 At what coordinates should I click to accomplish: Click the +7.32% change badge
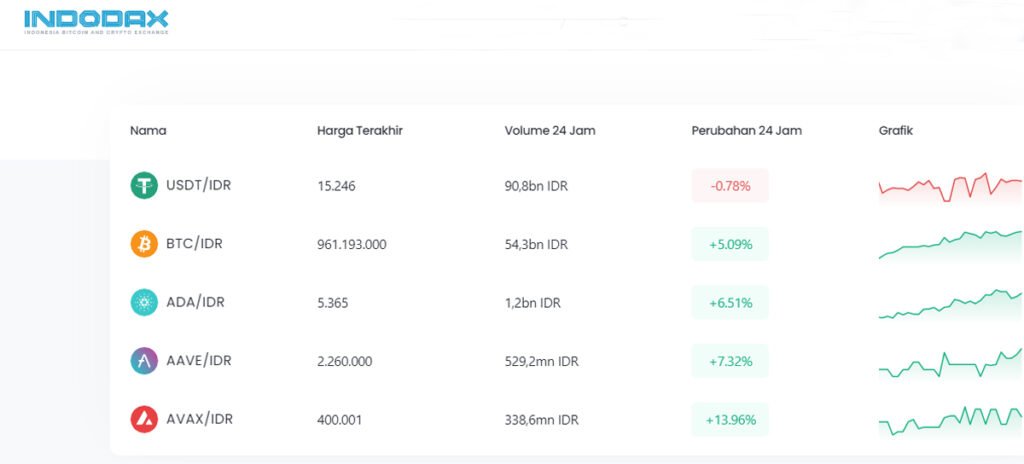[730, 361]
